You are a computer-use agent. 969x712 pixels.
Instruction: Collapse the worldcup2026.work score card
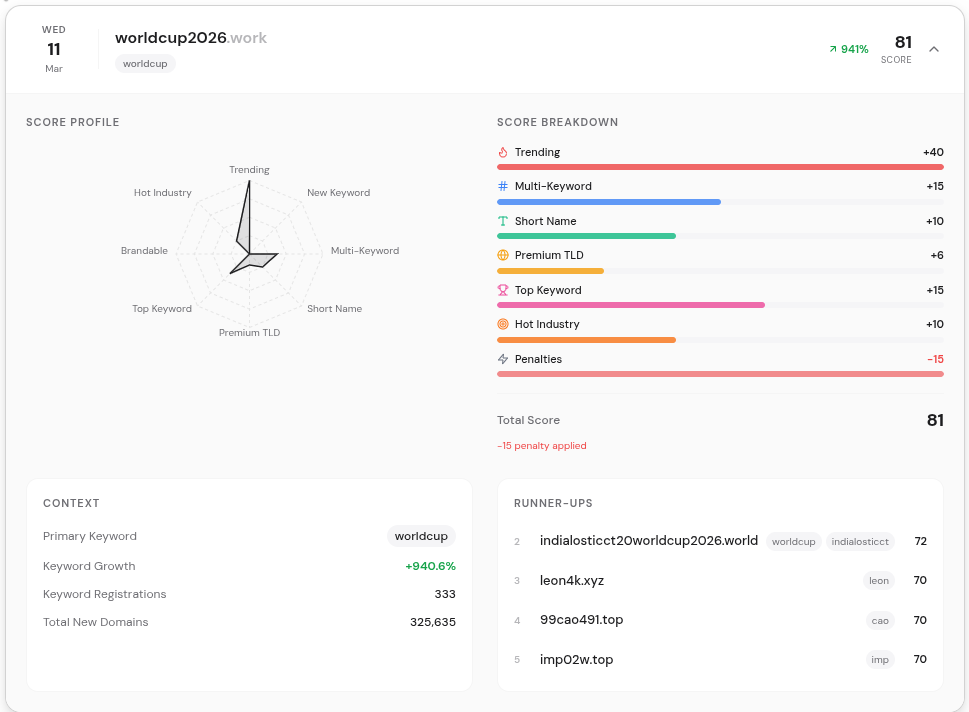[x=933, y=48]
